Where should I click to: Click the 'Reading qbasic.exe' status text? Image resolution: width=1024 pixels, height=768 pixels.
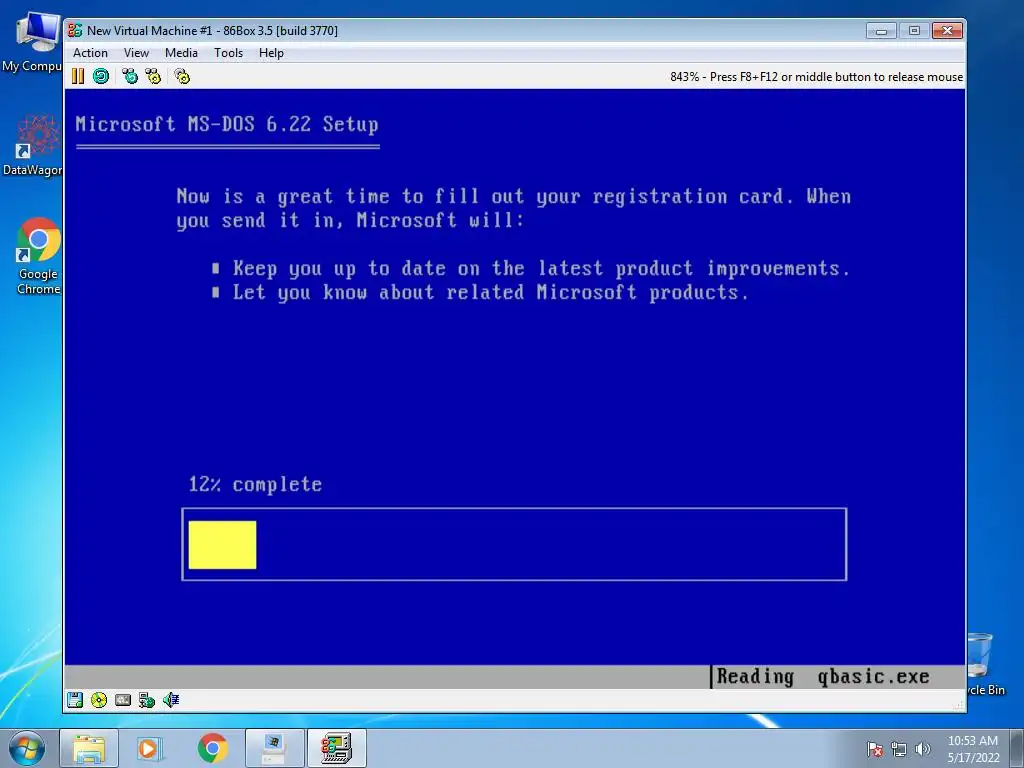pyautogui.click(x=823, y=677)
